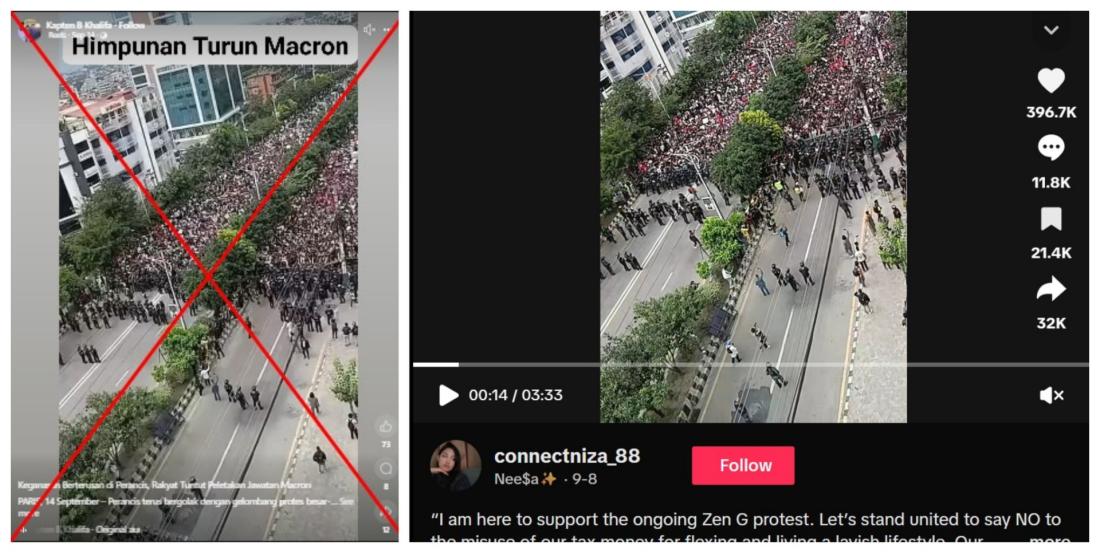
Task: Click the Kapten B Khalifa profile picture
Action: click(31, 30)
